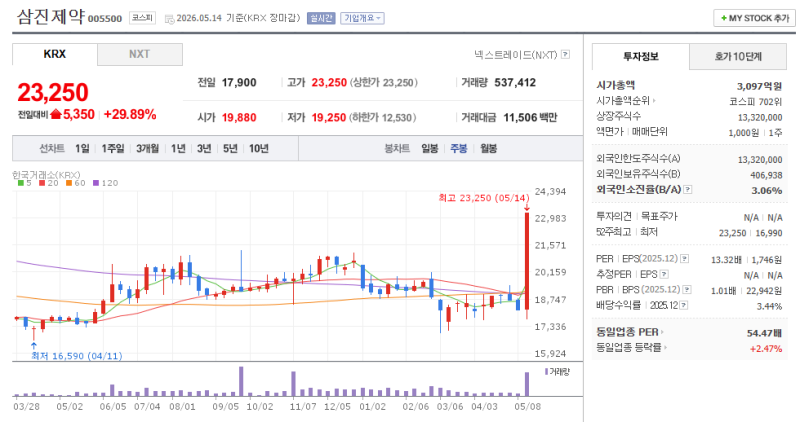Click the red up-arrow price change icon
The image size is (800, 422).
(56, 114)
